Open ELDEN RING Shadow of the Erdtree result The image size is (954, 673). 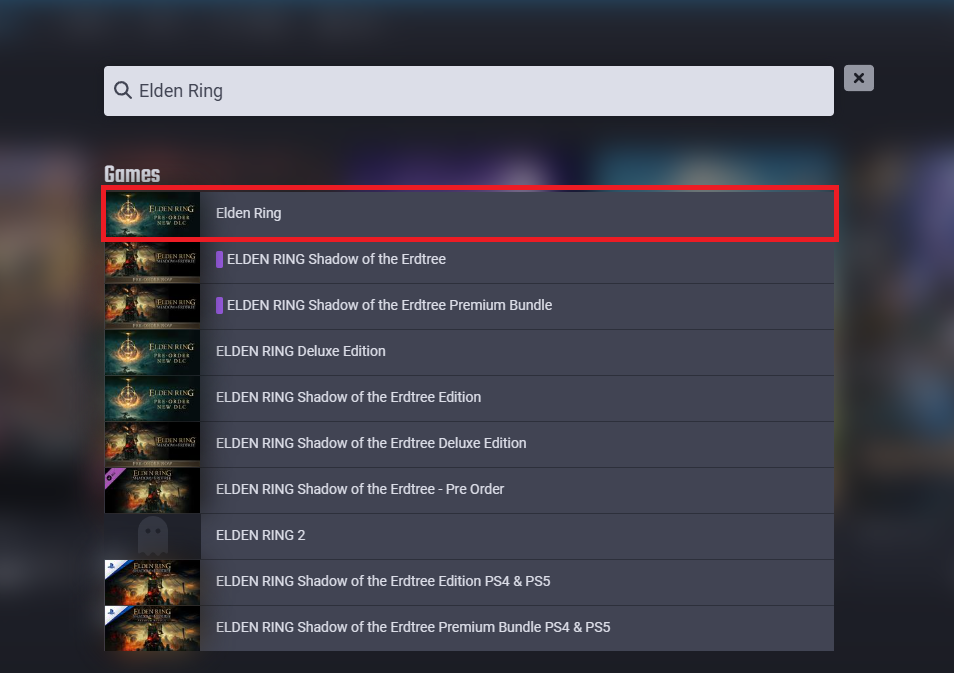coord(469,260)
